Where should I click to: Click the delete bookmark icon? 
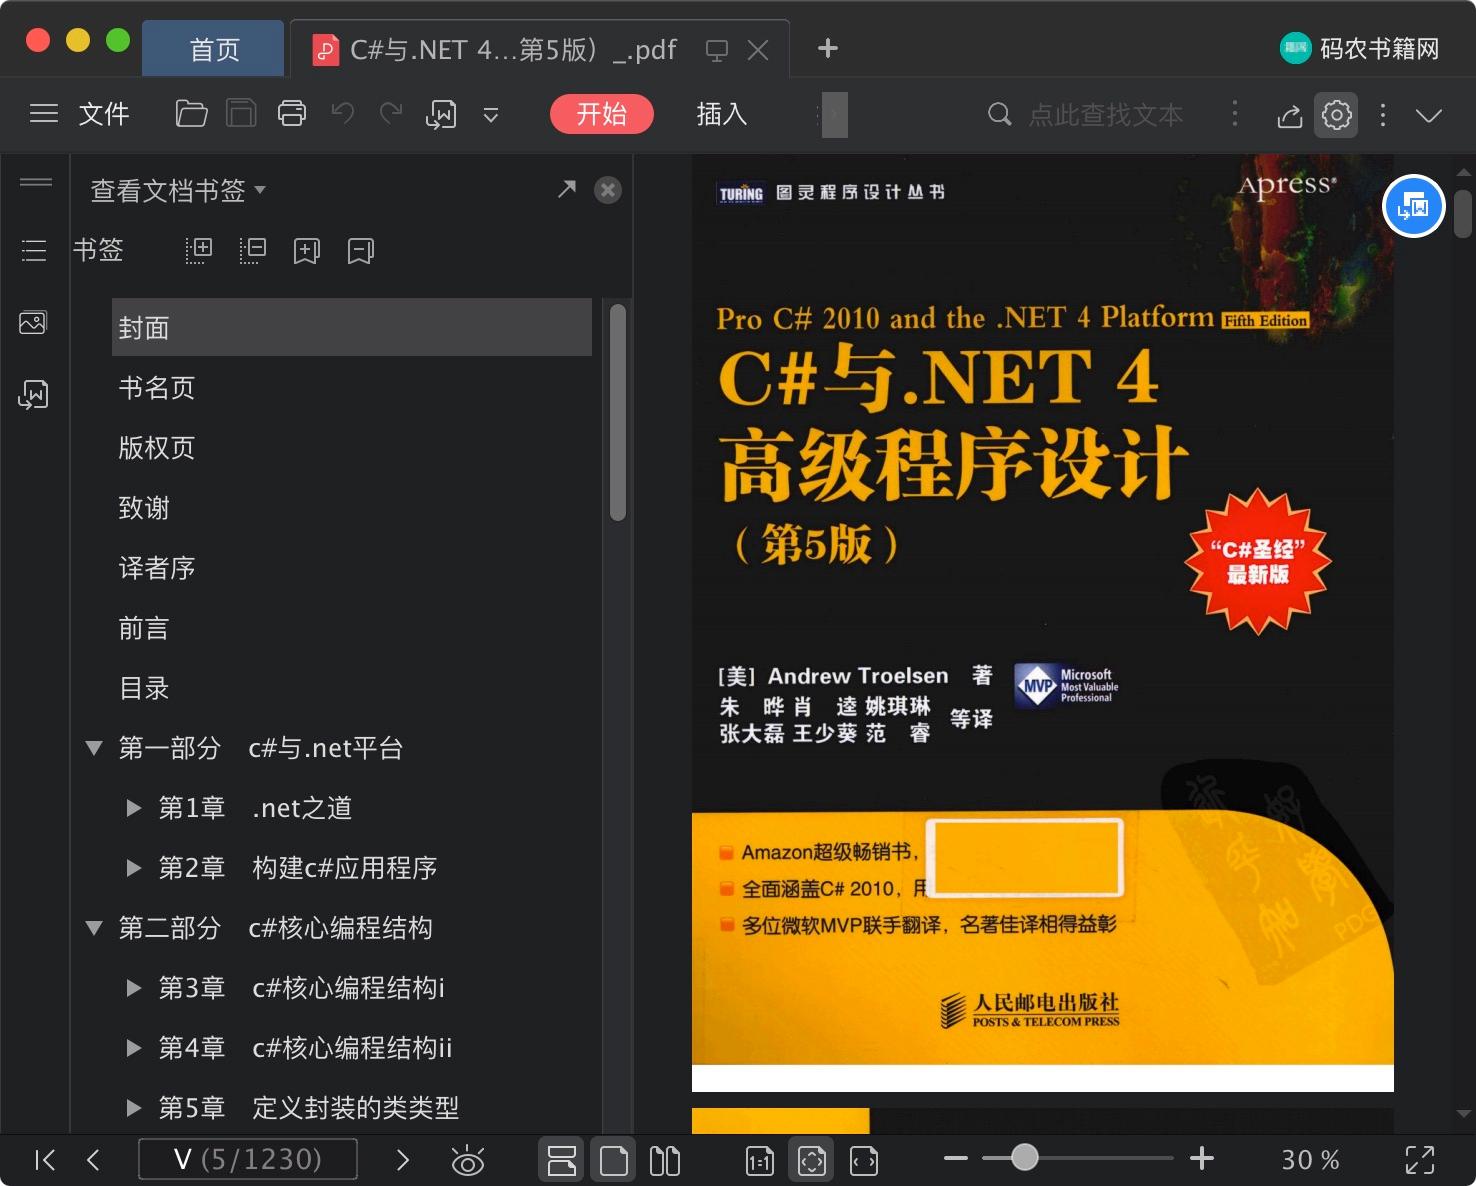[361, 250]
